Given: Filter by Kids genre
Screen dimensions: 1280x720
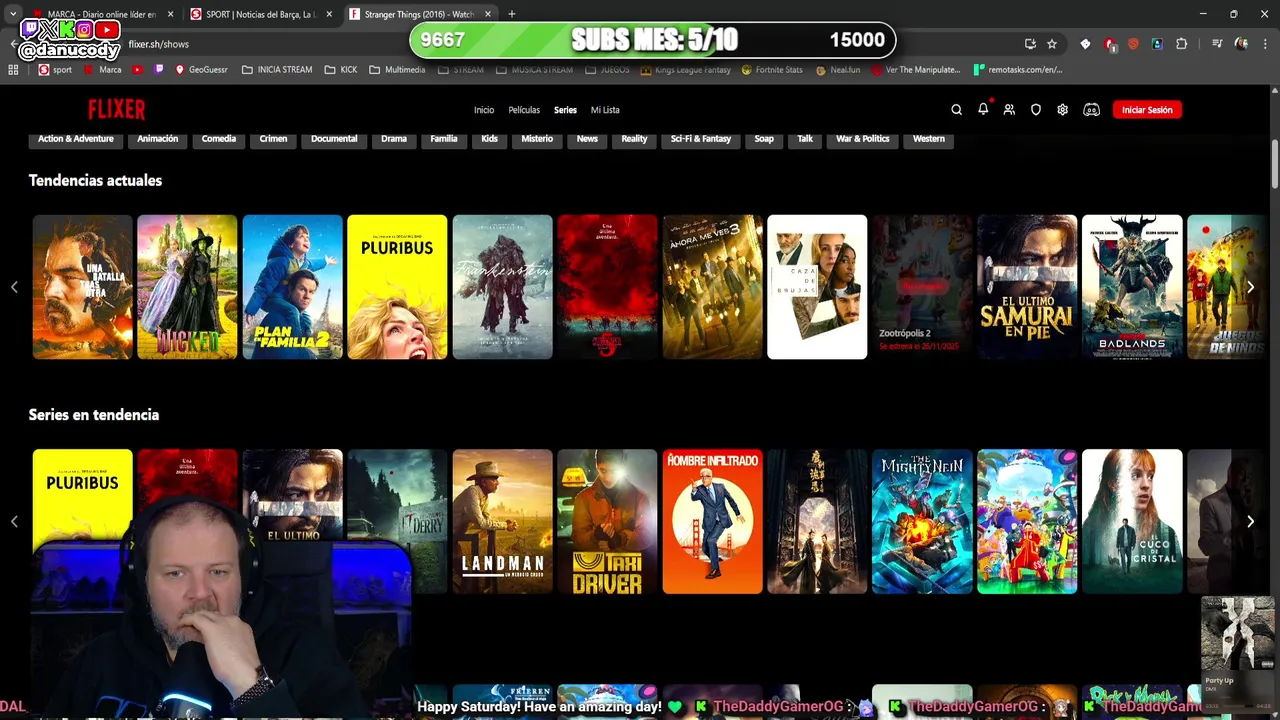Looking at the screenshot, I should tap(489, 139).
